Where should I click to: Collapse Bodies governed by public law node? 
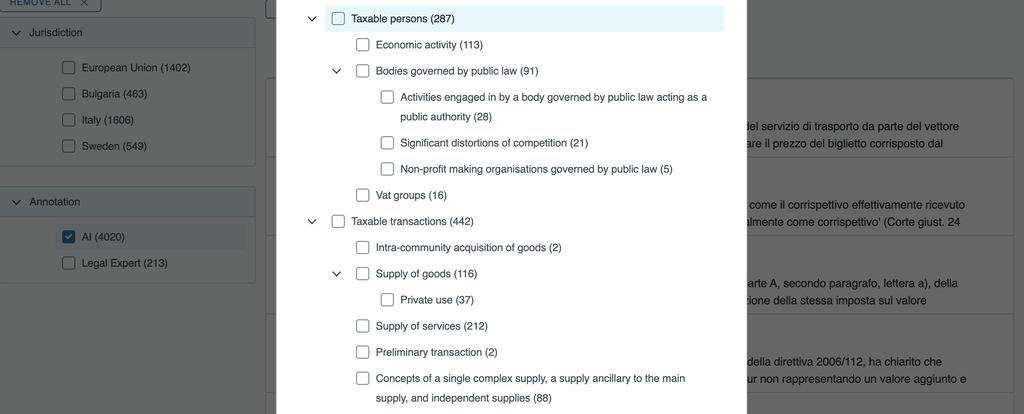tap(337, 71)
